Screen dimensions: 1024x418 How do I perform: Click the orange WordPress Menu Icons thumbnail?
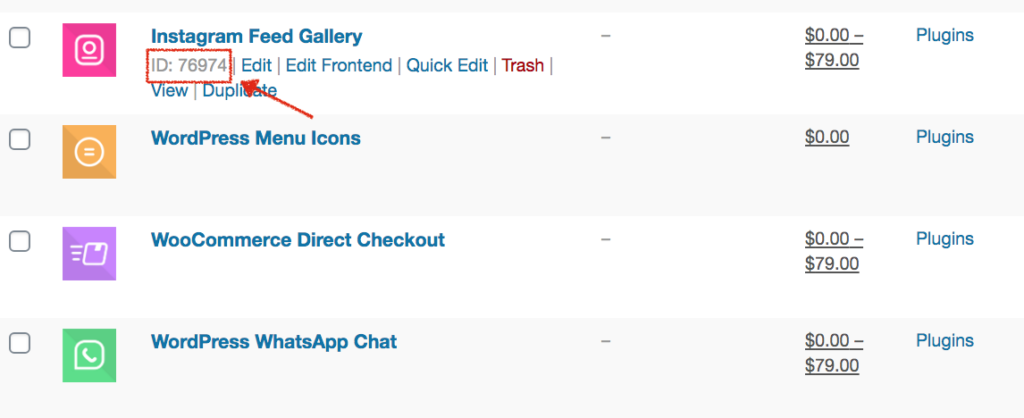click(89, 152)
